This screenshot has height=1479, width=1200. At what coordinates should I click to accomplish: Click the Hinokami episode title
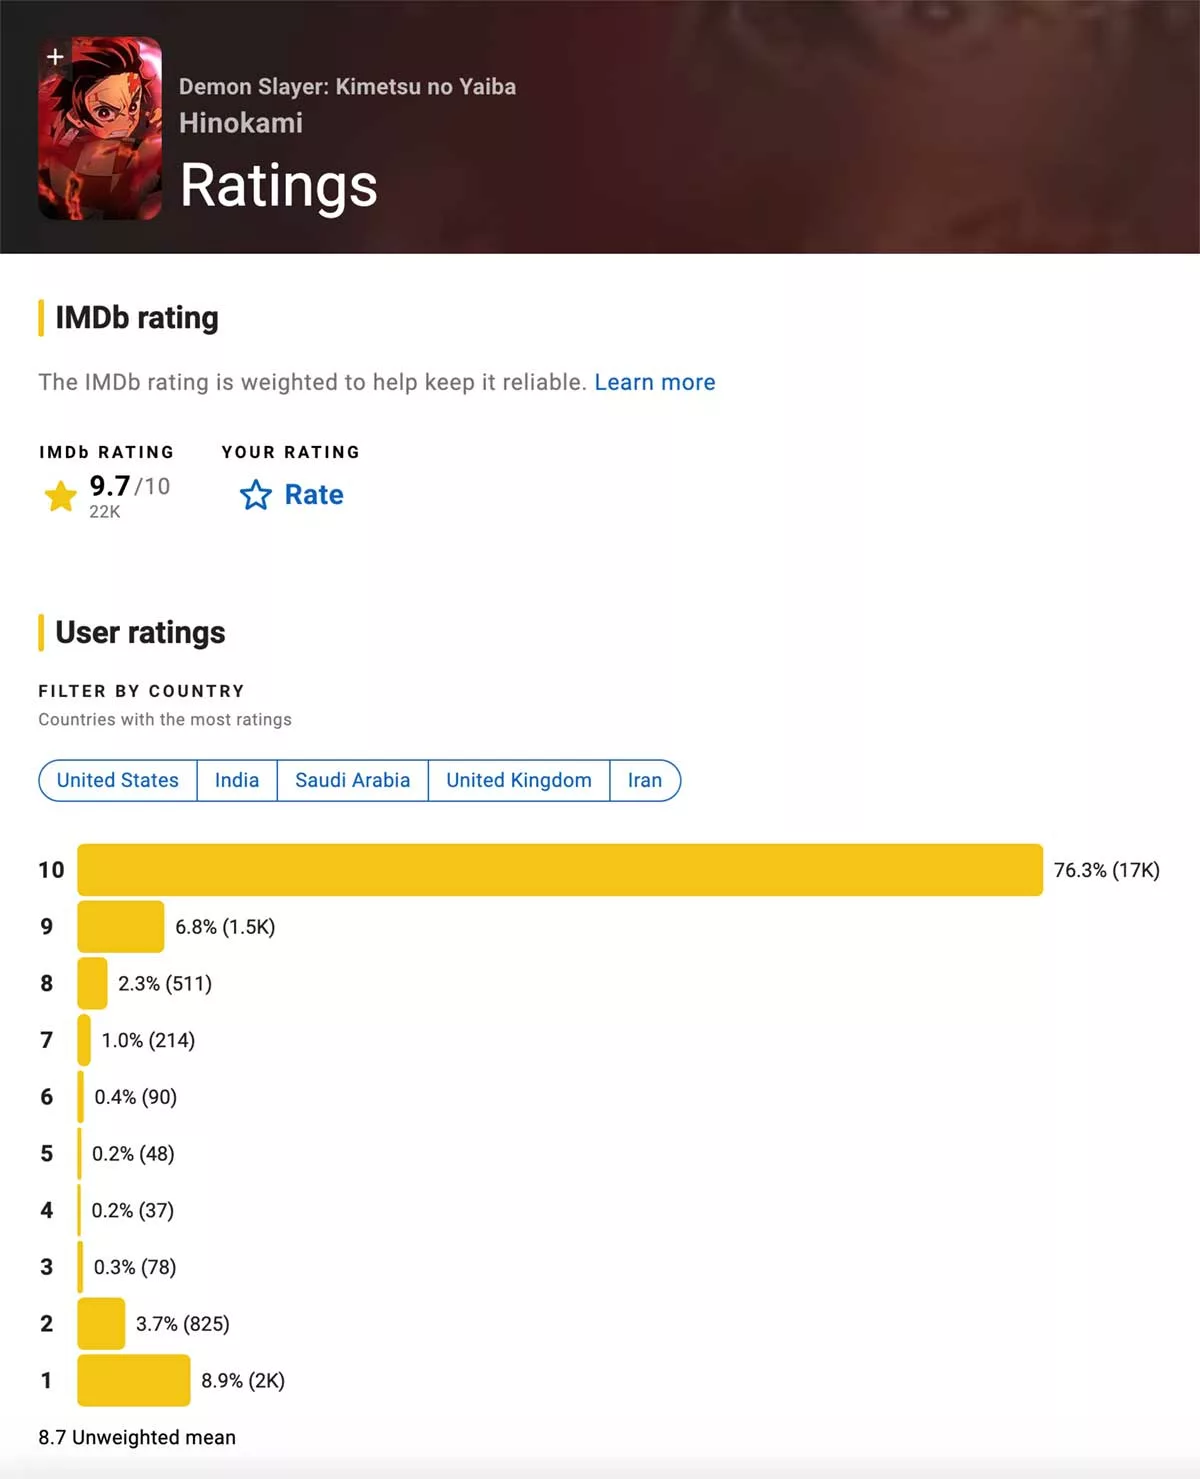click(x=241, y=123)
